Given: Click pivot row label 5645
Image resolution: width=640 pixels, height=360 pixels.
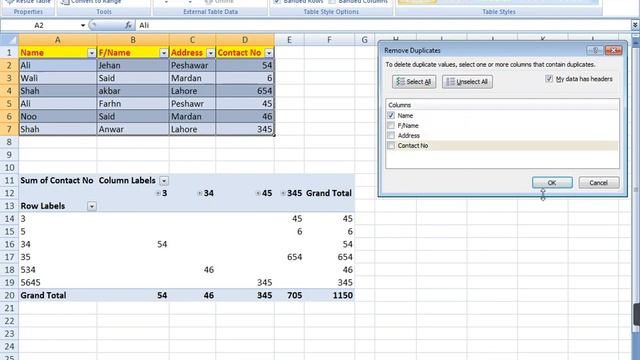Looking at the screenshot, I should [x=58, y=282].
